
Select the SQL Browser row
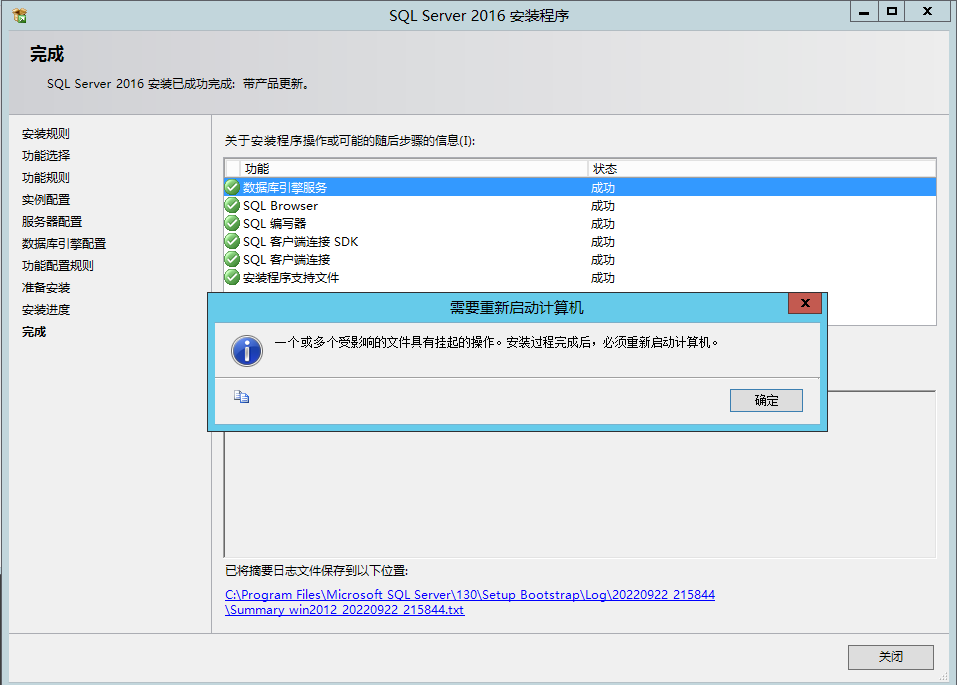click(580, 205)
